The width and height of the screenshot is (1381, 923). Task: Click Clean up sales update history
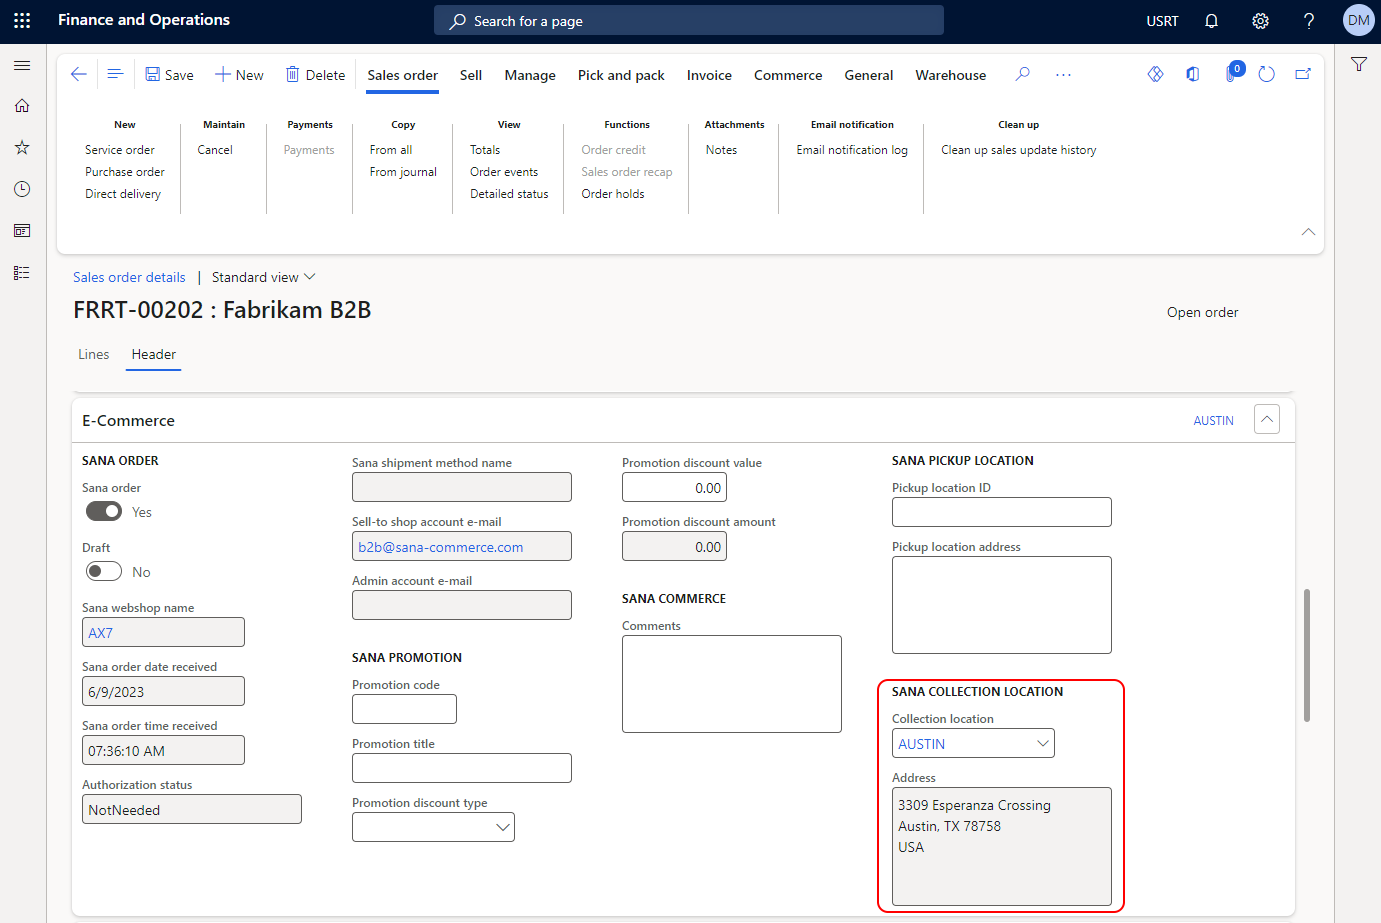tap(1018, 150)
